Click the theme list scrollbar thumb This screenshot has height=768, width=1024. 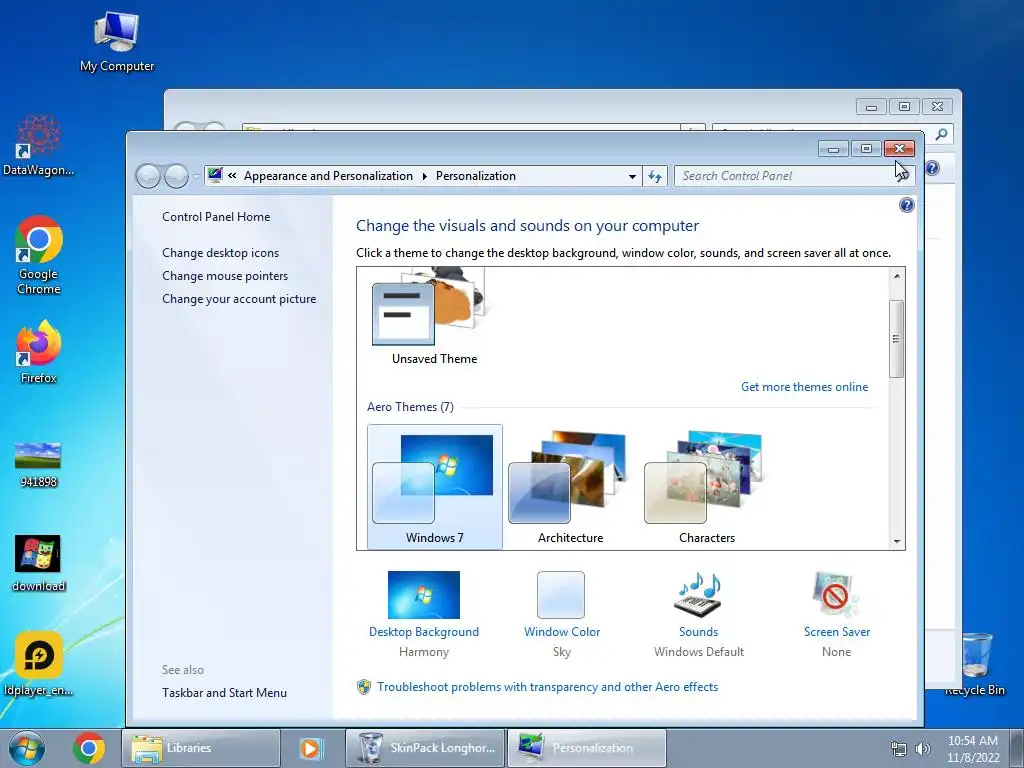(897, 338)
